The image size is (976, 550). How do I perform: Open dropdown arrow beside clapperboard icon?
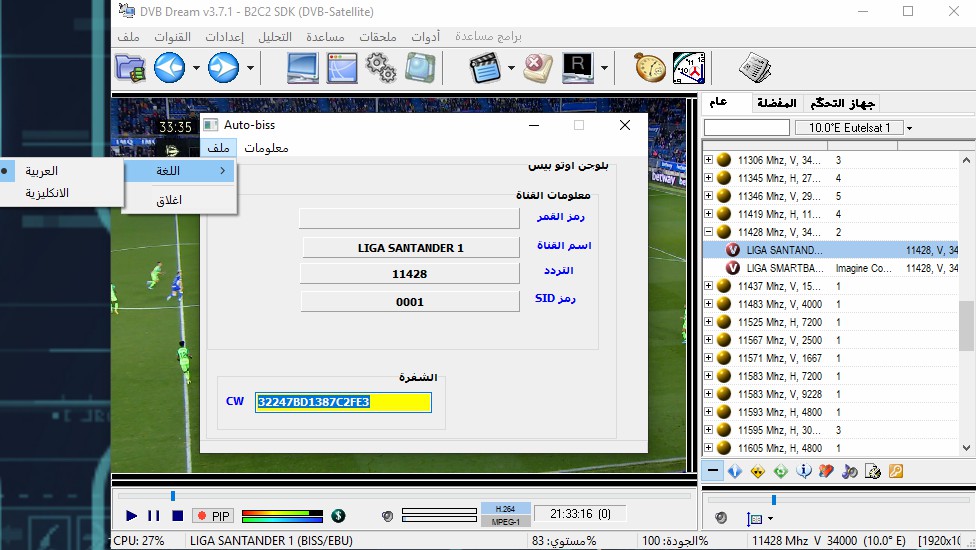[511, 68]
